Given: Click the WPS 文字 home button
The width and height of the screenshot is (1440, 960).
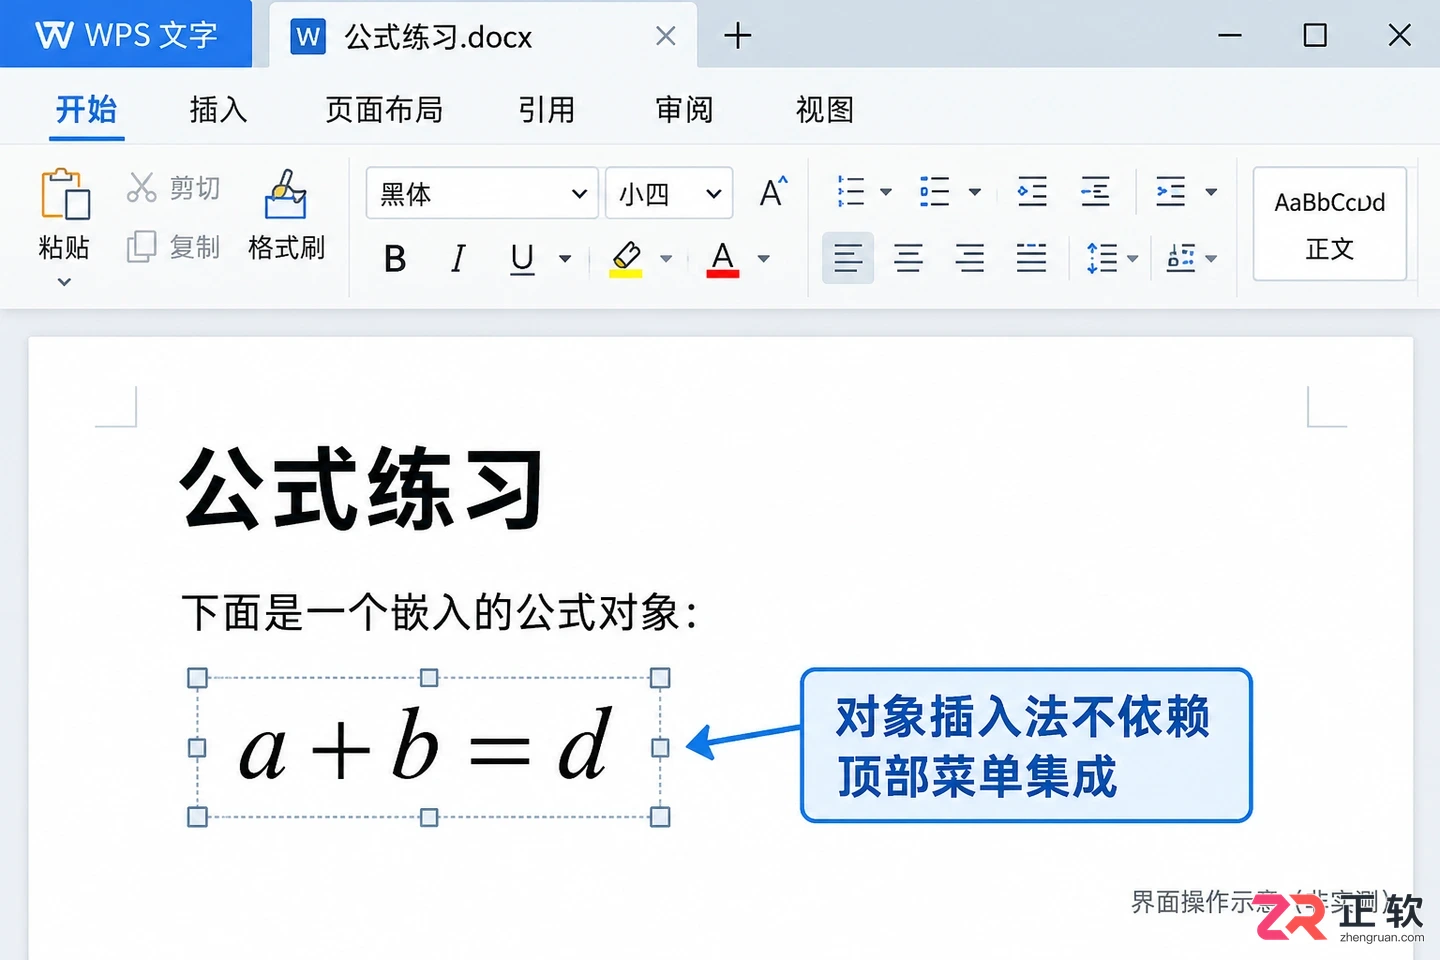Looking at the screenshot, I should (126, 35).
